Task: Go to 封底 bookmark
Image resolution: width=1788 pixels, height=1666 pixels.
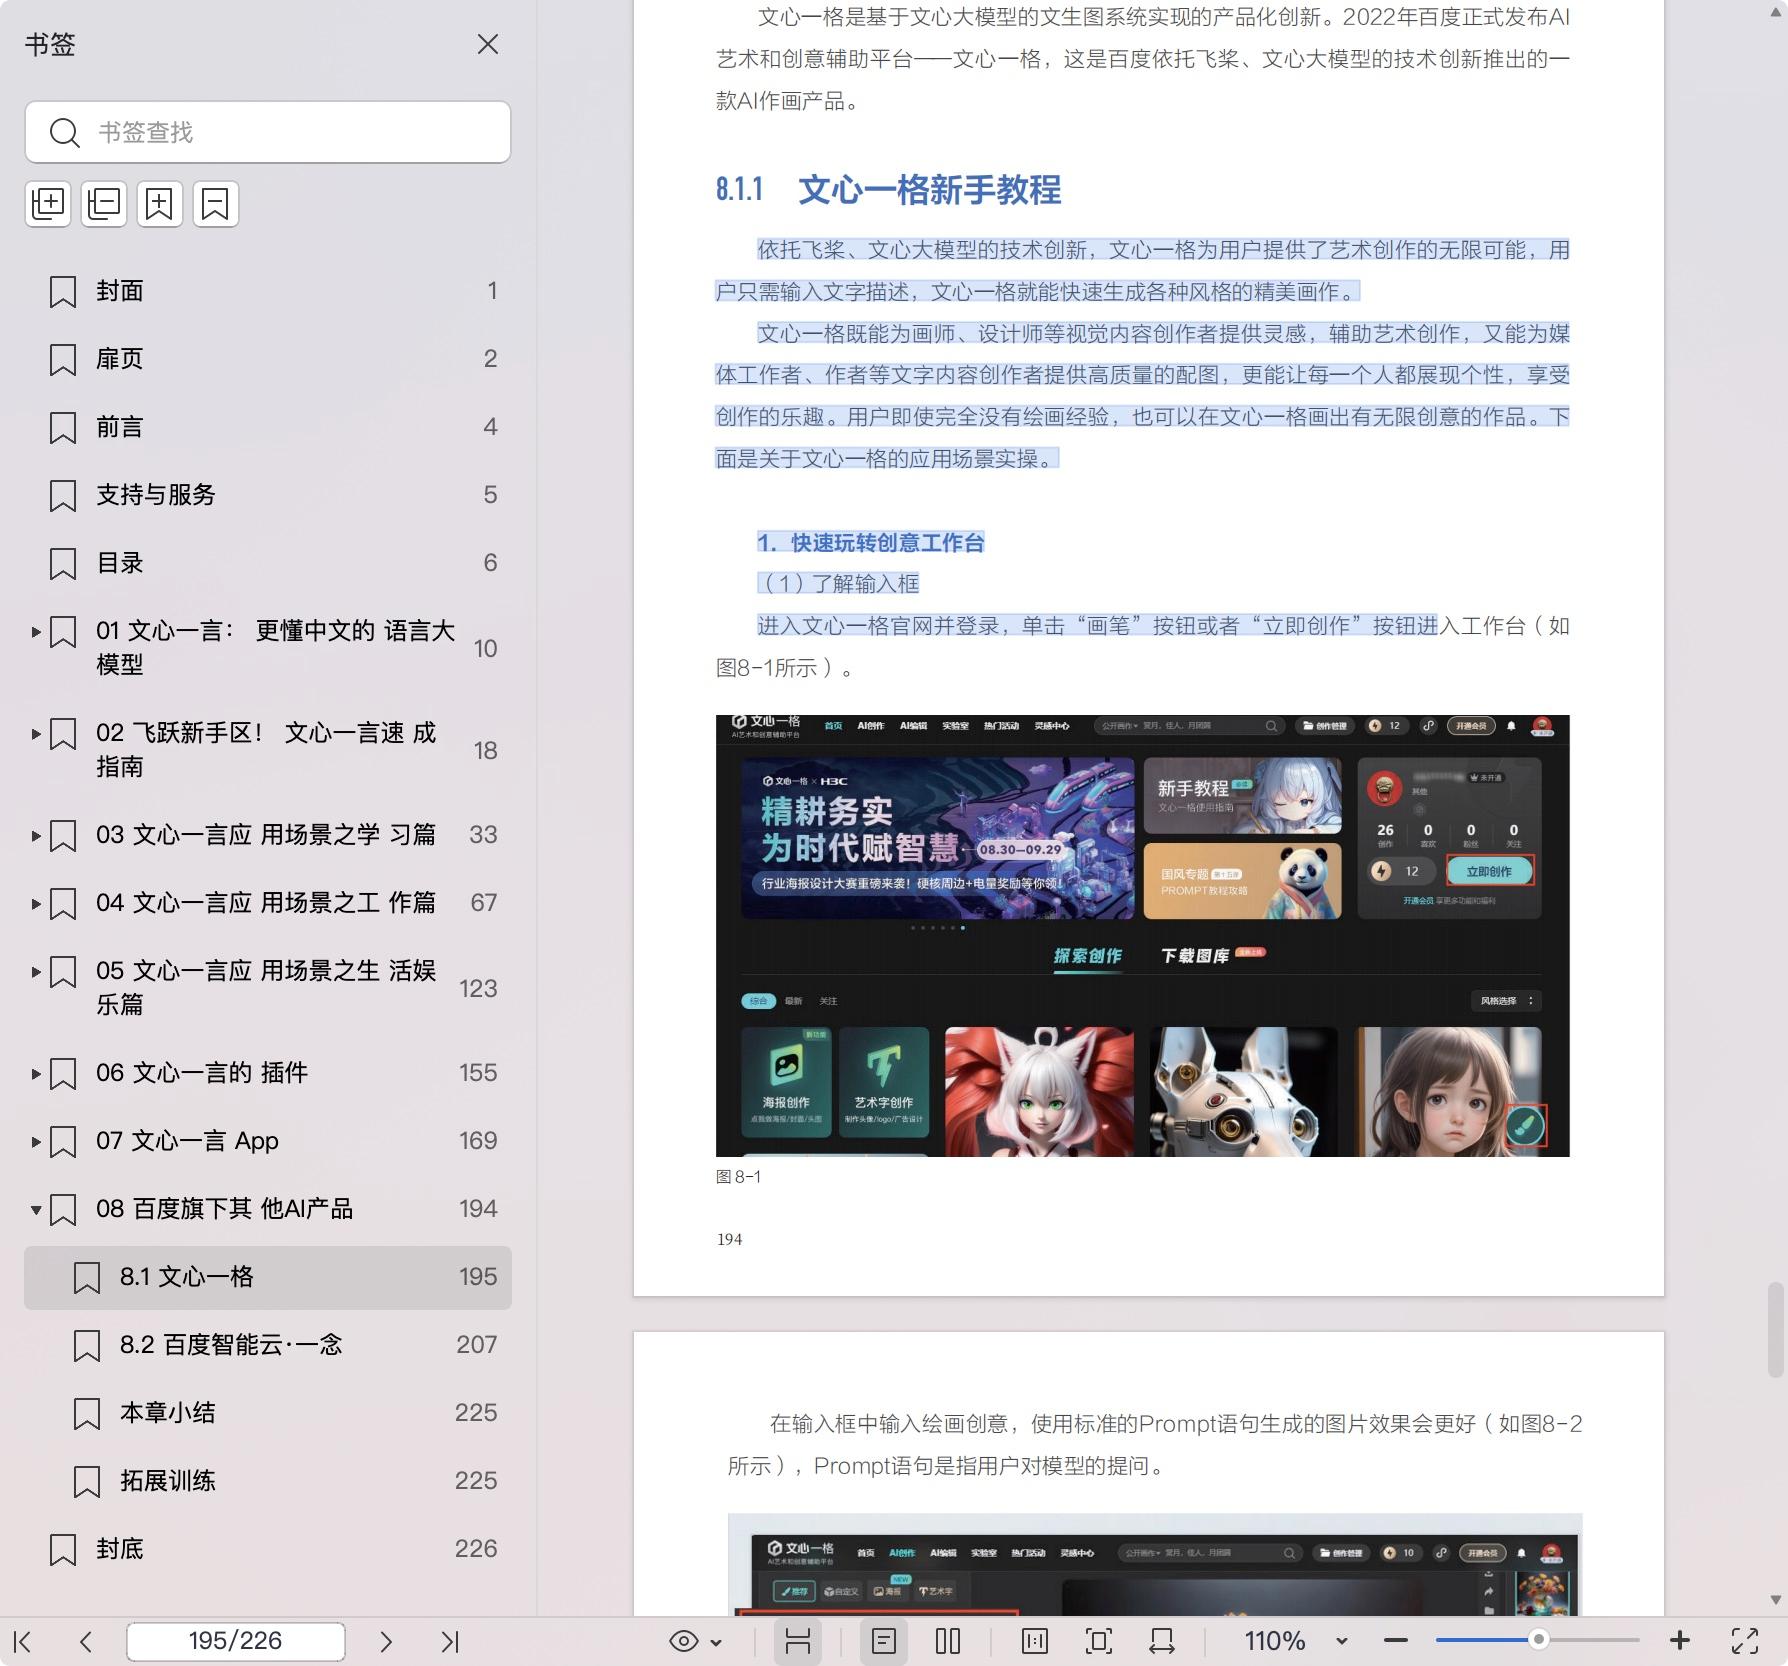Action: [x=268, y=1549]
